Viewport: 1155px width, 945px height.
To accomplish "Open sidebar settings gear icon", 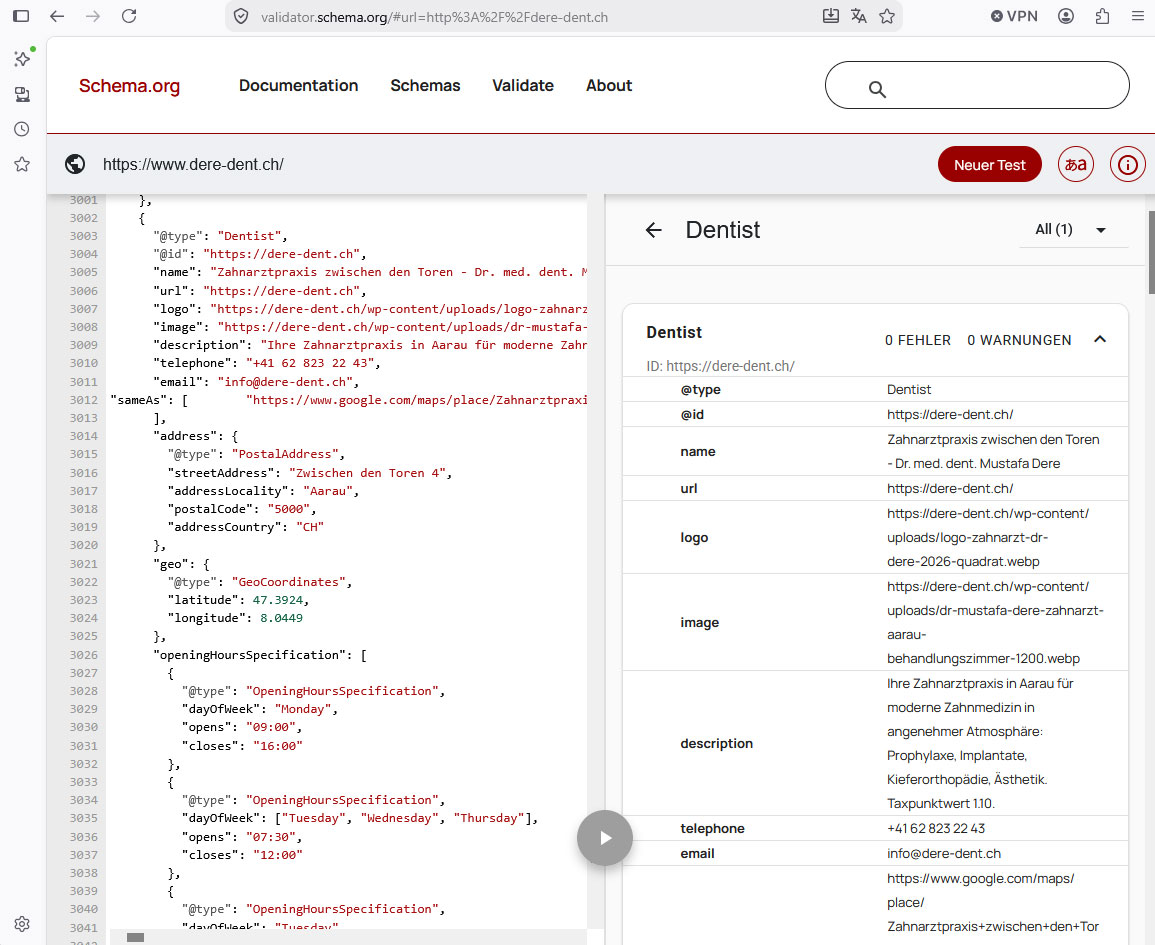I will tap(22, 924).
